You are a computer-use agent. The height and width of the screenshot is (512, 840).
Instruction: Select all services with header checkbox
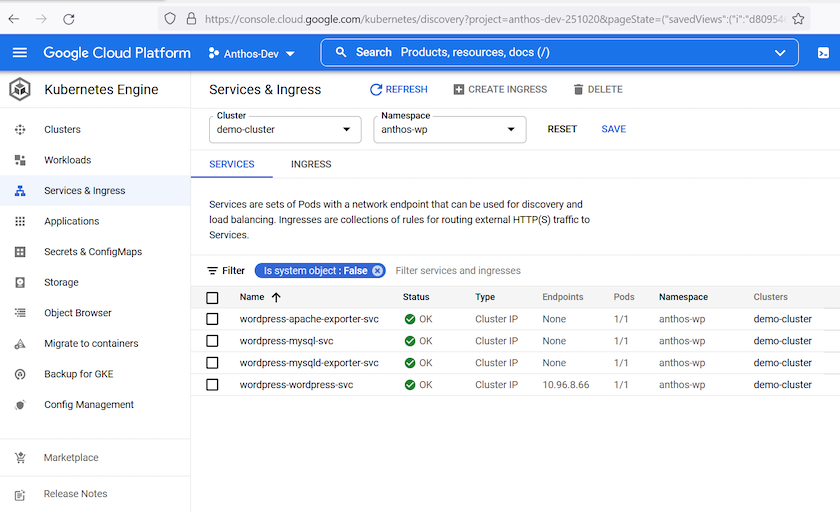coord(212,298)
